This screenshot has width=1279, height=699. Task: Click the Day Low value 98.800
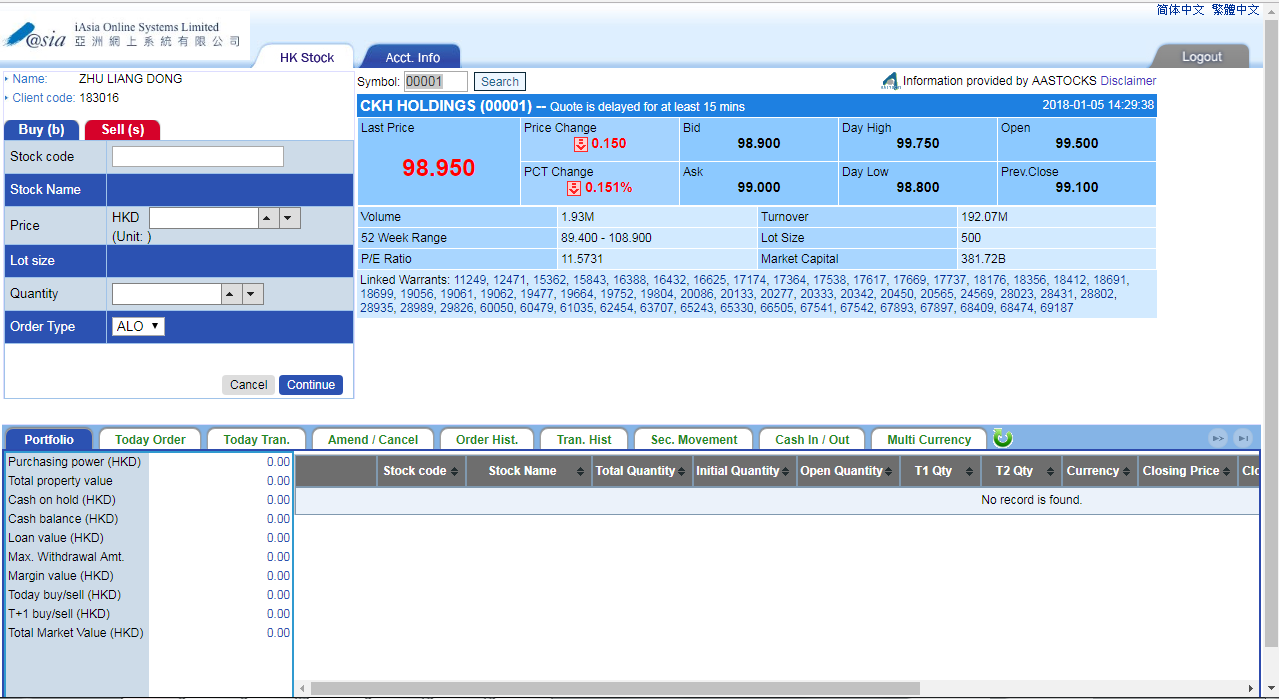click(918, 187)
